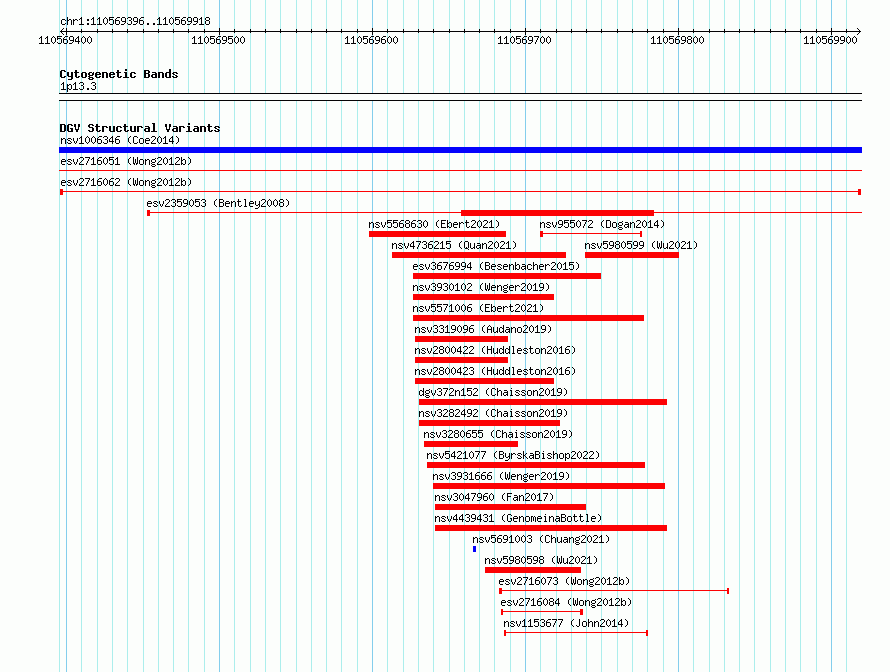The width and height of the screenshot is (890, 672).
Task: Select the red nsv5980599 feature bar
Action: tap(632, 255)
